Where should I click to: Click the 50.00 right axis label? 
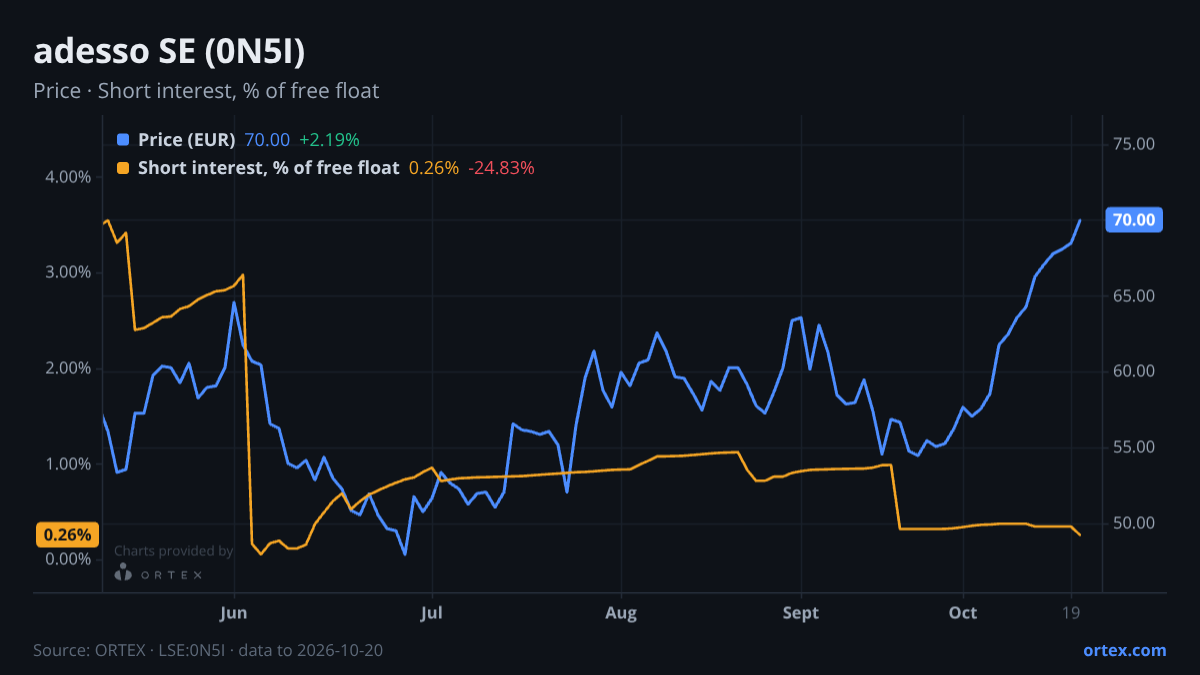(x=1134, y=523)
